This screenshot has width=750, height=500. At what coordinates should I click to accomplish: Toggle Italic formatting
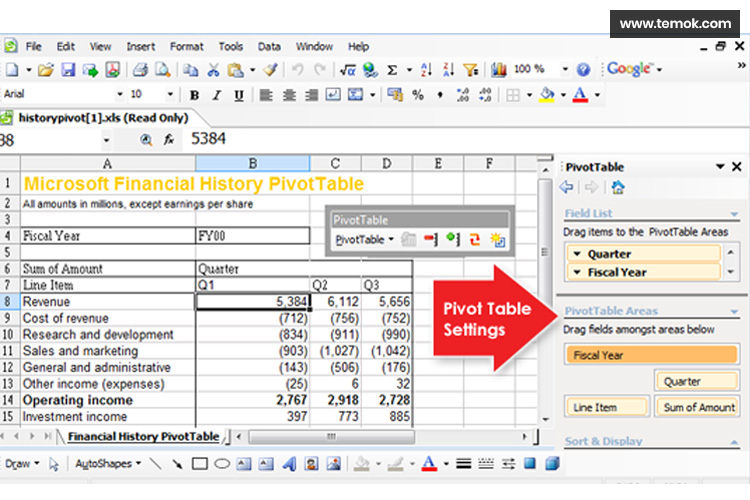tap(216, 95)
